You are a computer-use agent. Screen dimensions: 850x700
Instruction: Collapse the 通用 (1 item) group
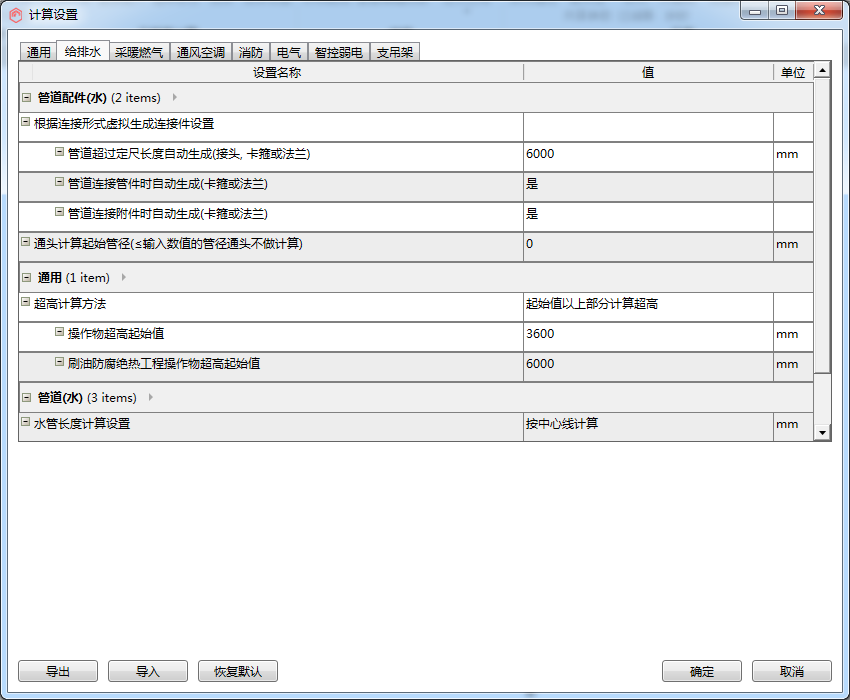[x=27, y=278]
